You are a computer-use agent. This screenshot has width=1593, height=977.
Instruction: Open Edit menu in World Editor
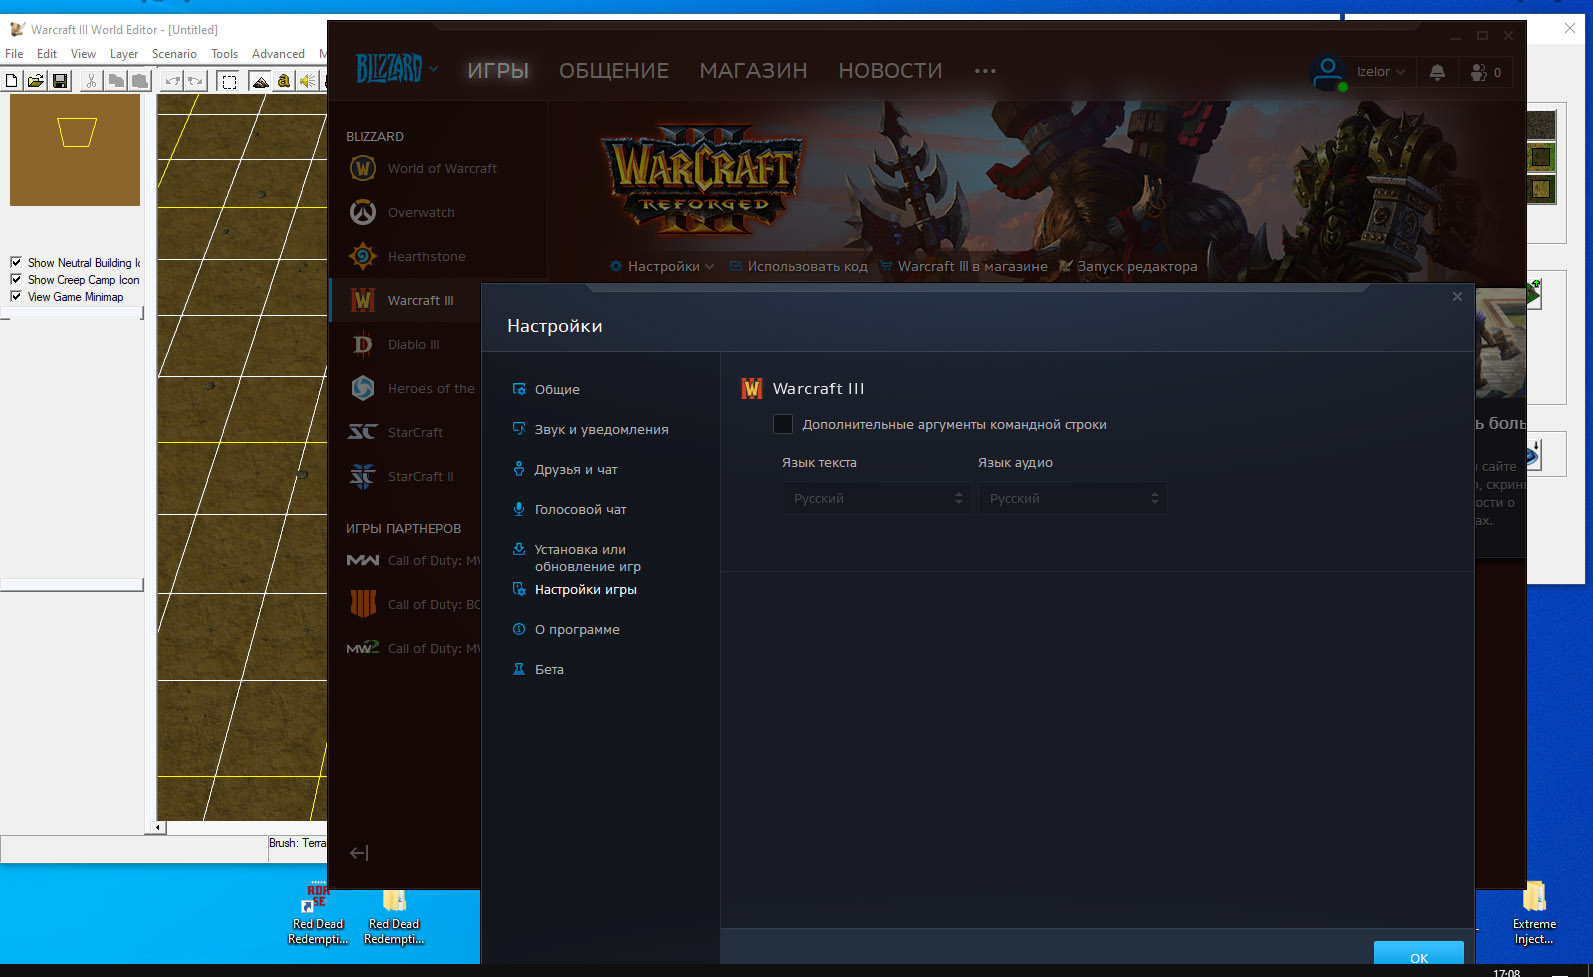47,54
